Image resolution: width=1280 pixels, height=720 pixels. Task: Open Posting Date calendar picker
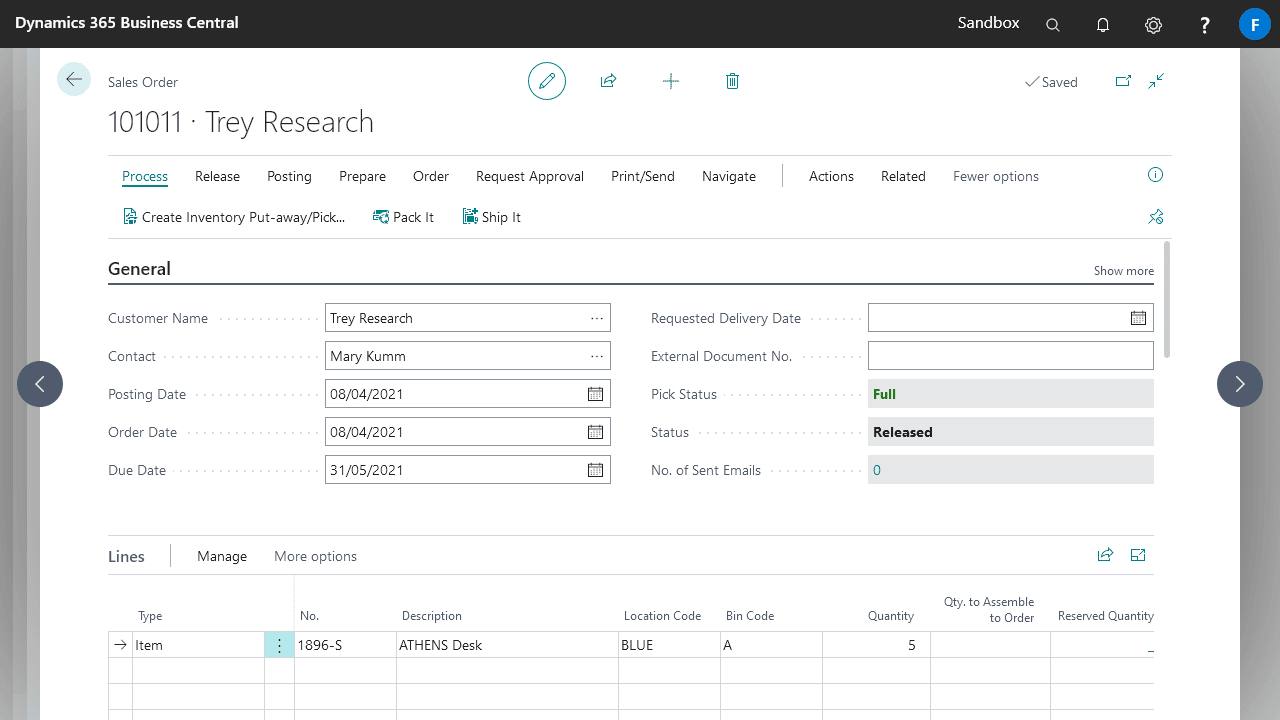[595, 394]
